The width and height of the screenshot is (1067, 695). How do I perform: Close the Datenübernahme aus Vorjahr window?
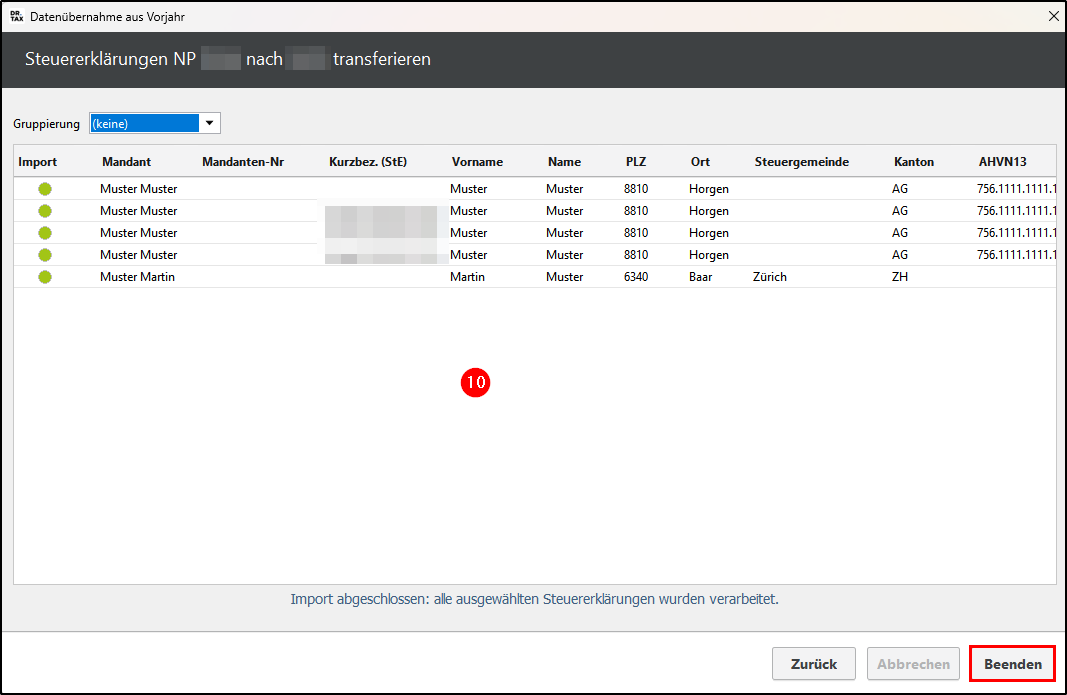coord(1052,17)
